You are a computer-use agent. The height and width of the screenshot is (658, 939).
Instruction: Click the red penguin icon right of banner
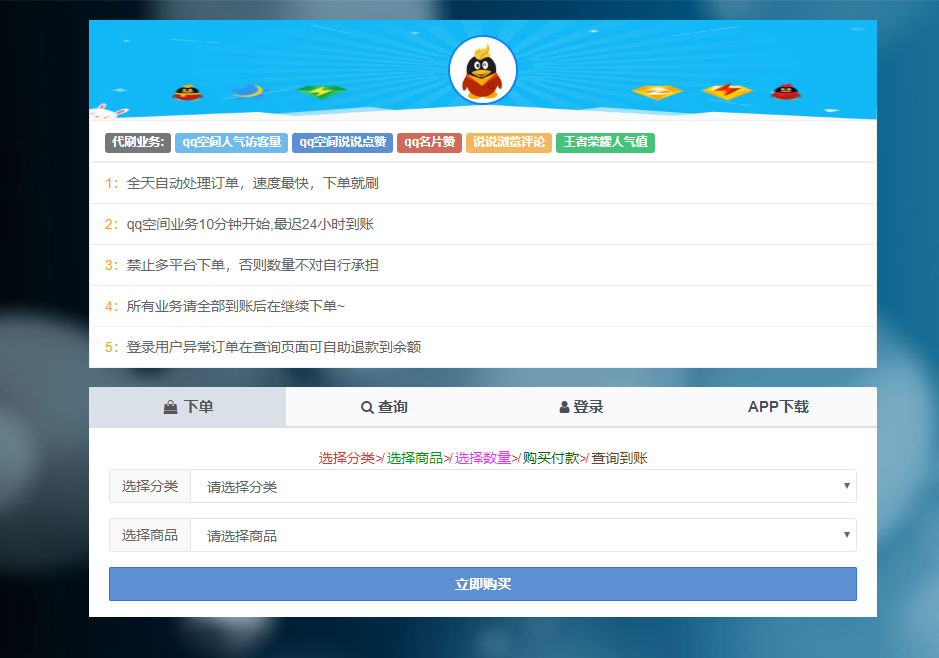click(786, 92)
